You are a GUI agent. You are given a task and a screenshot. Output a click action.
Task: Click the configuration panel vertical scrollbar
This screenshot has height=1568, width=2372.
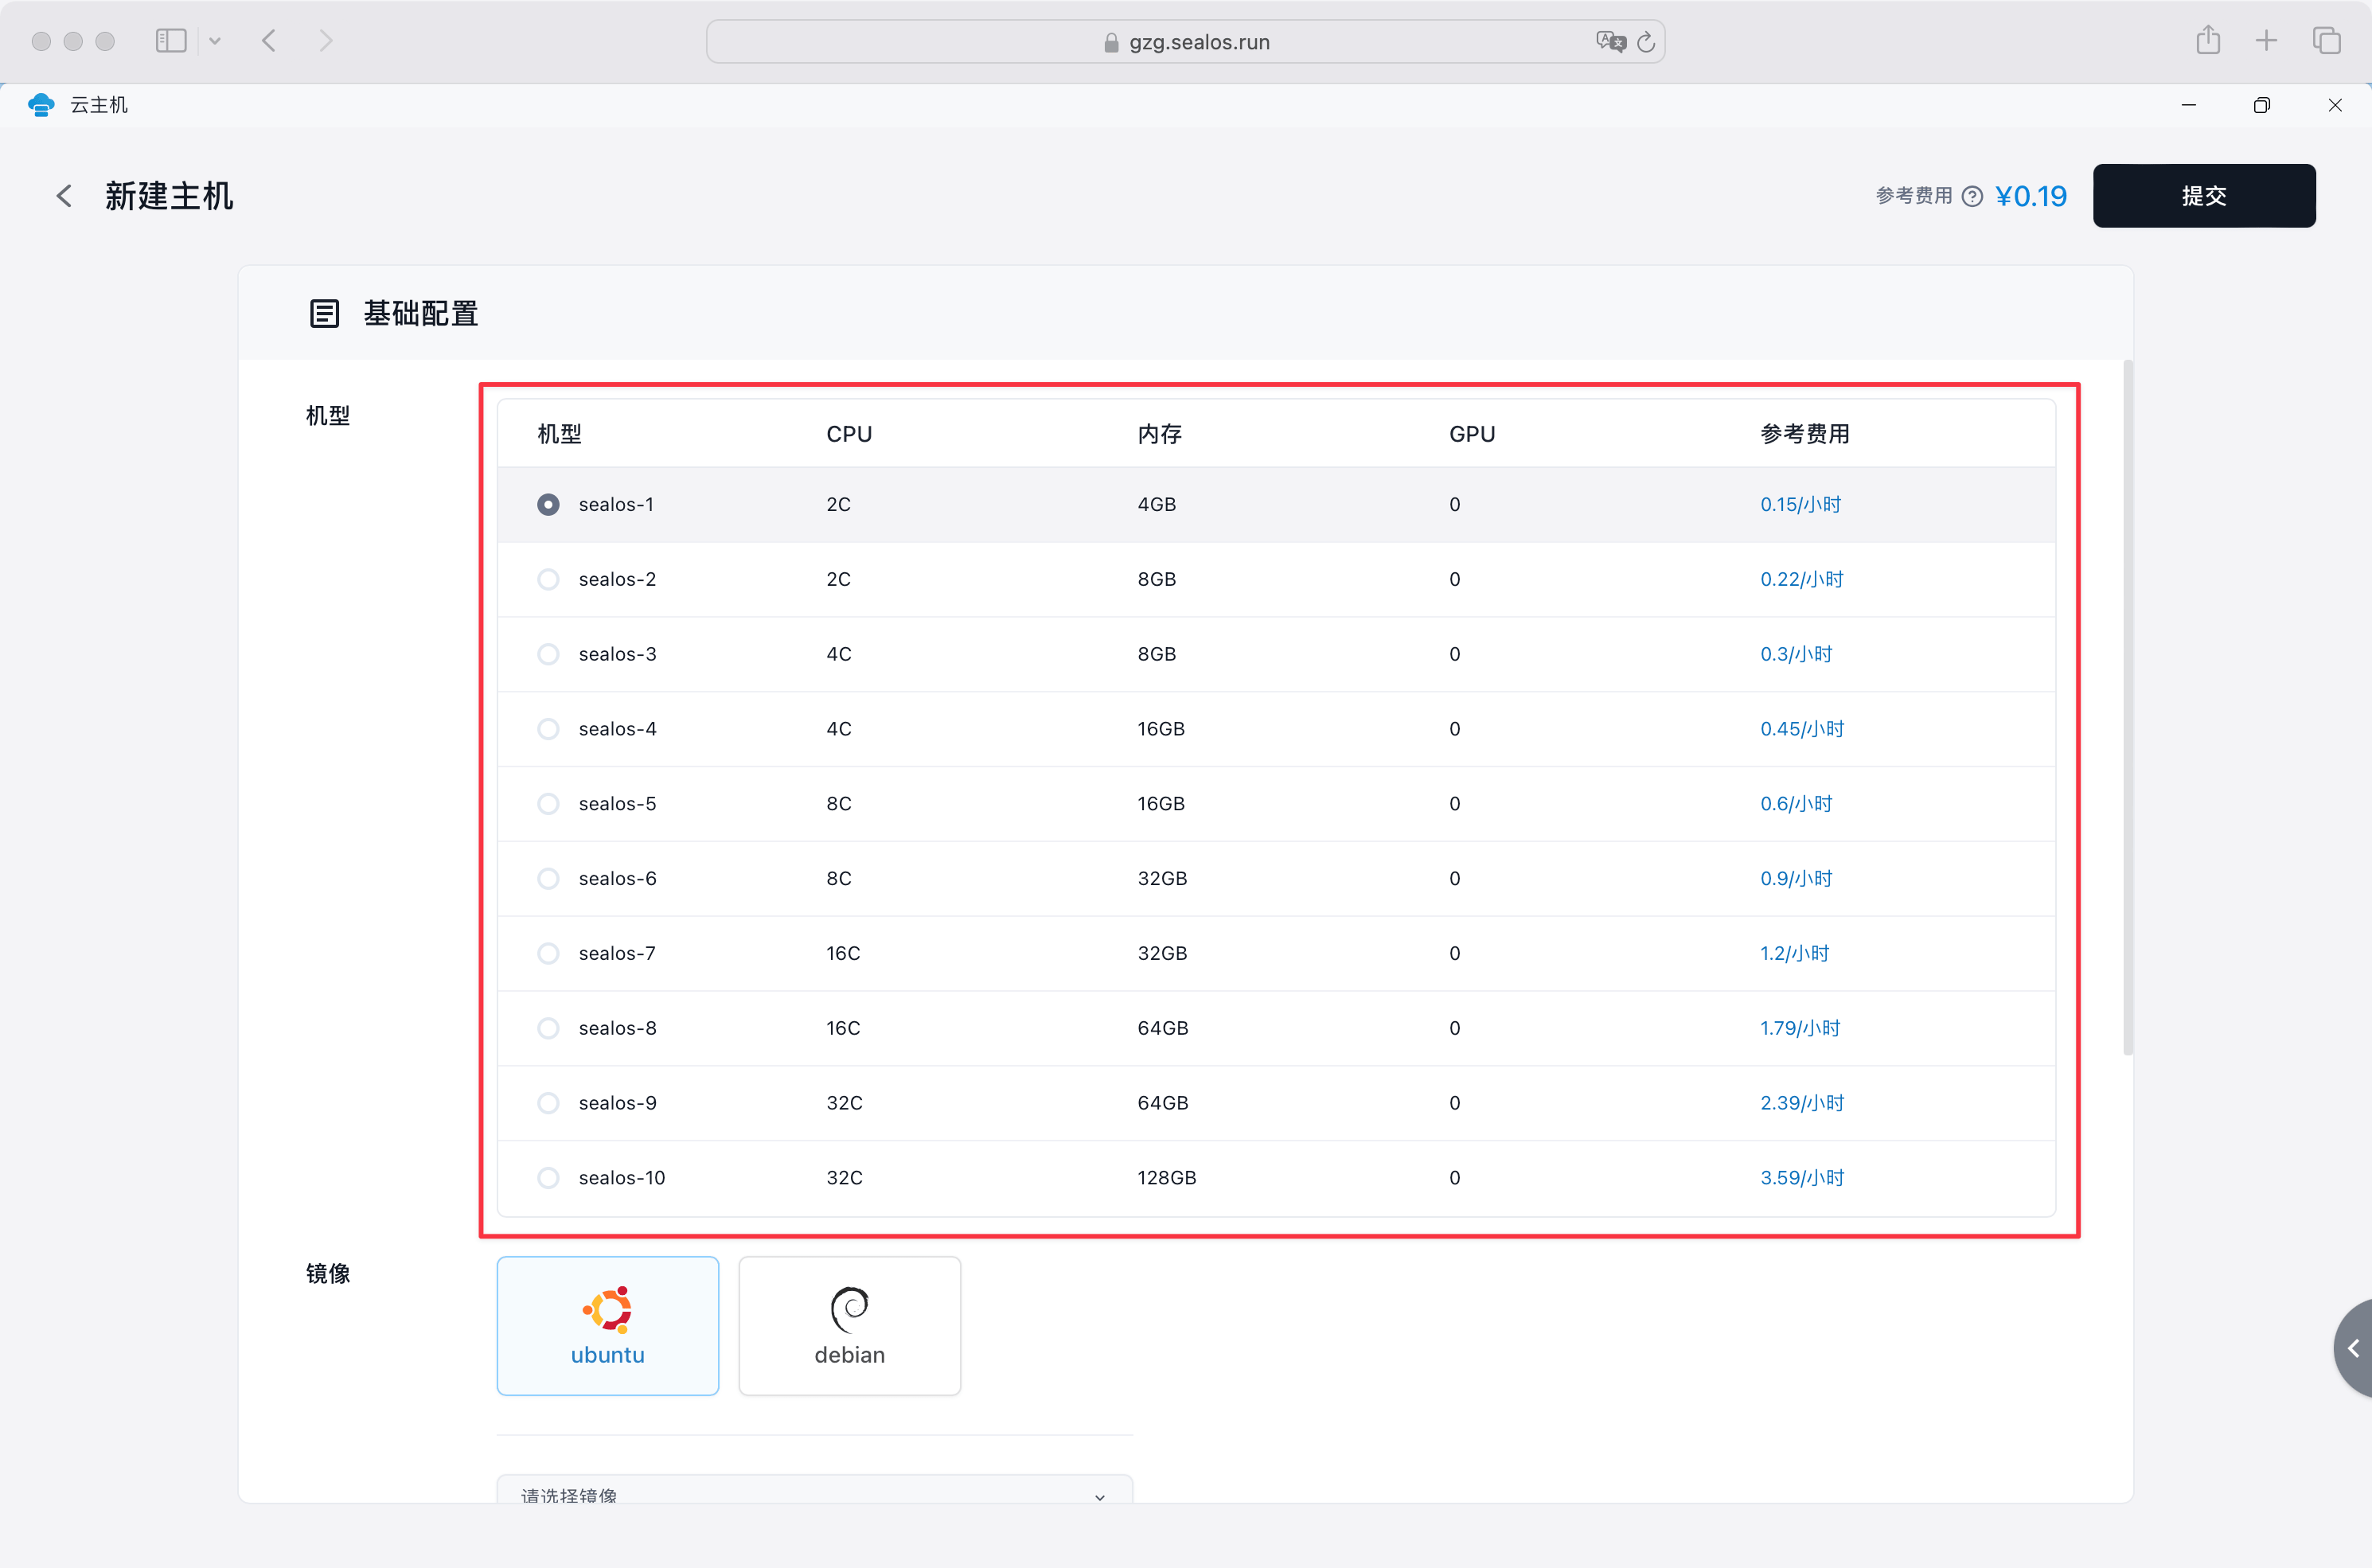pos(2128,708)
